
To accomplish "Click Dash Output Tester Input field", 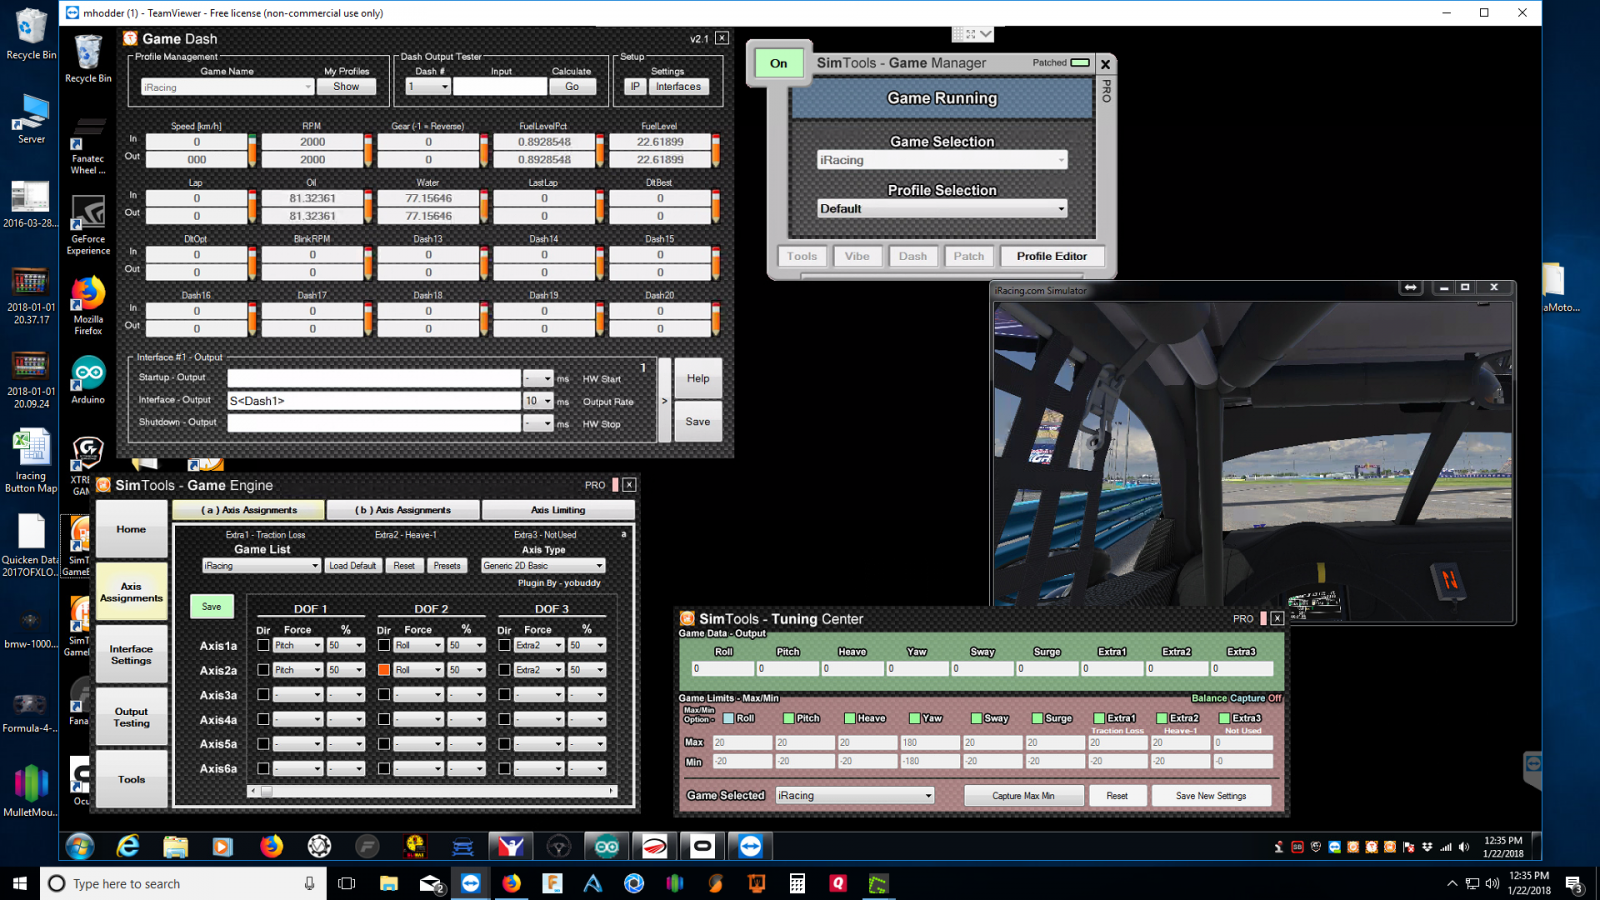I will [500, 87].
